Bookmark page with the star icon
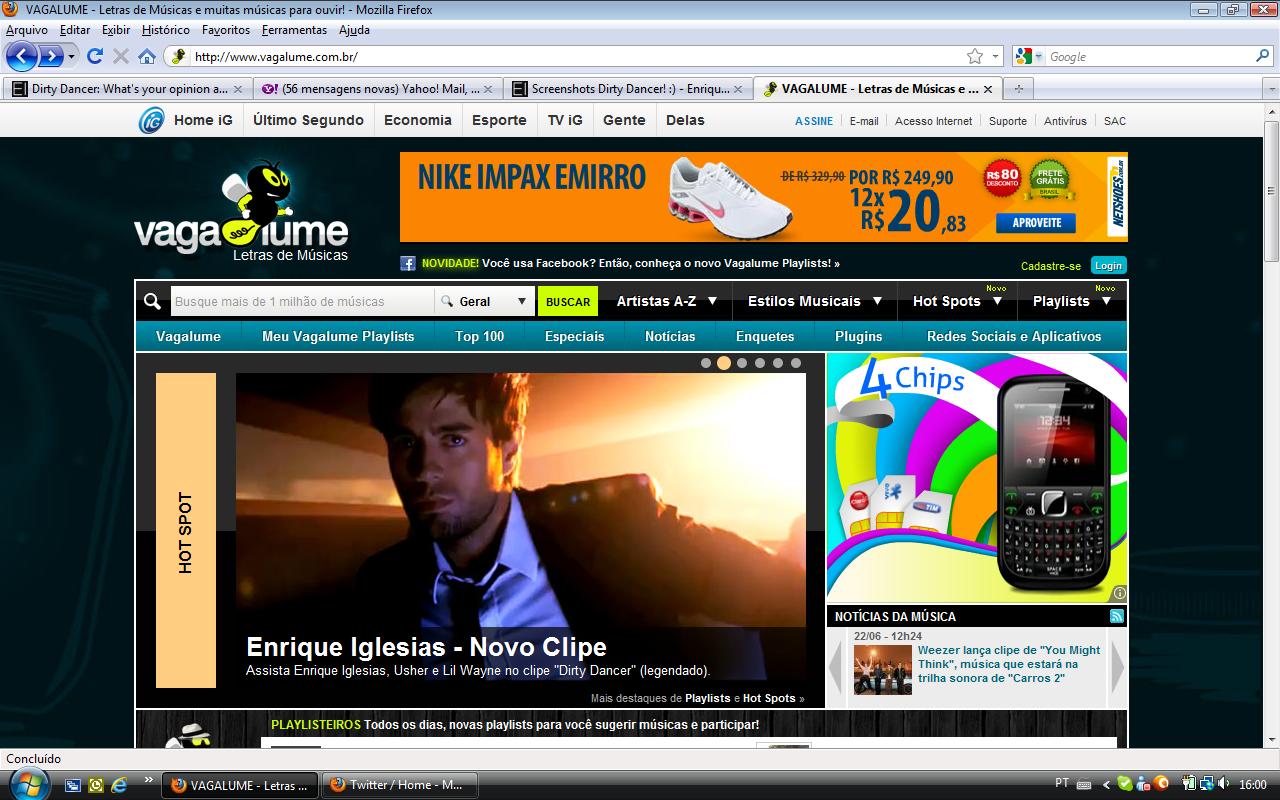 point(975,56)
